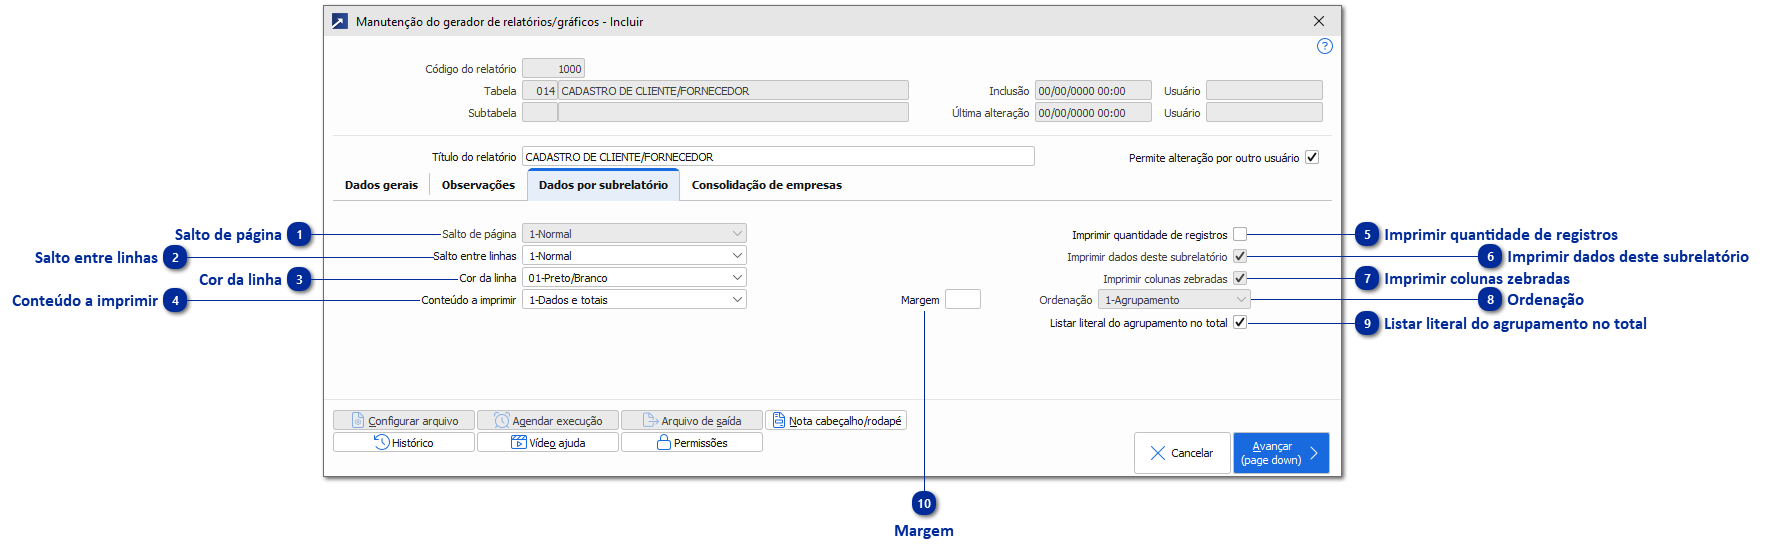
Task: Open the Conteúdo a imprimir dropdown
Action: pos(634,300)
